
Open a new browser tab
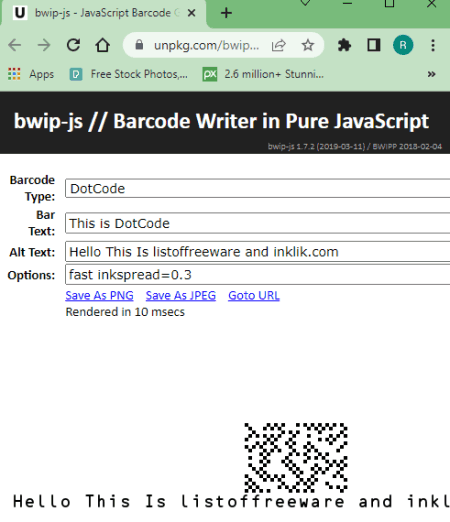pyautogui.click(x=226, y=13)
